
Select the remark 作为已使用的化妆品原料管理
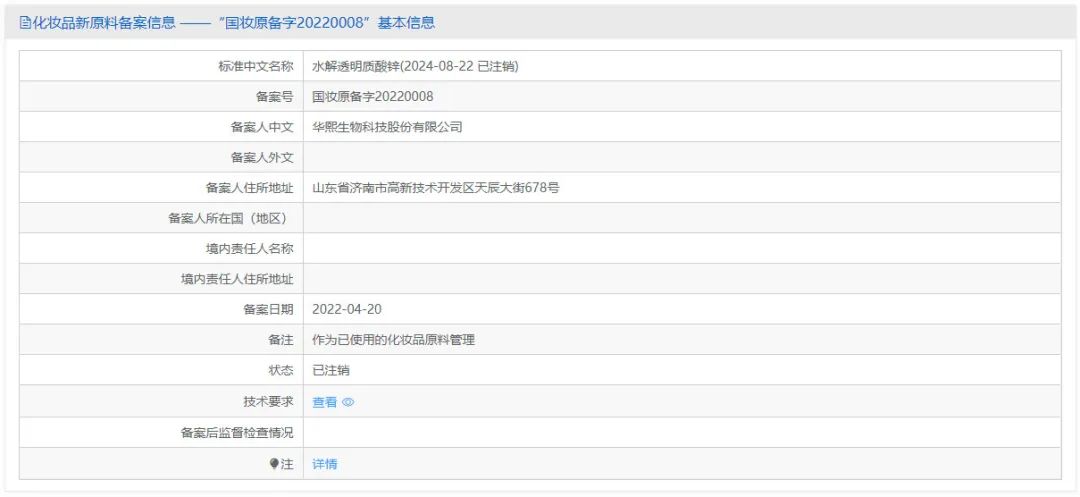(393, 339)
